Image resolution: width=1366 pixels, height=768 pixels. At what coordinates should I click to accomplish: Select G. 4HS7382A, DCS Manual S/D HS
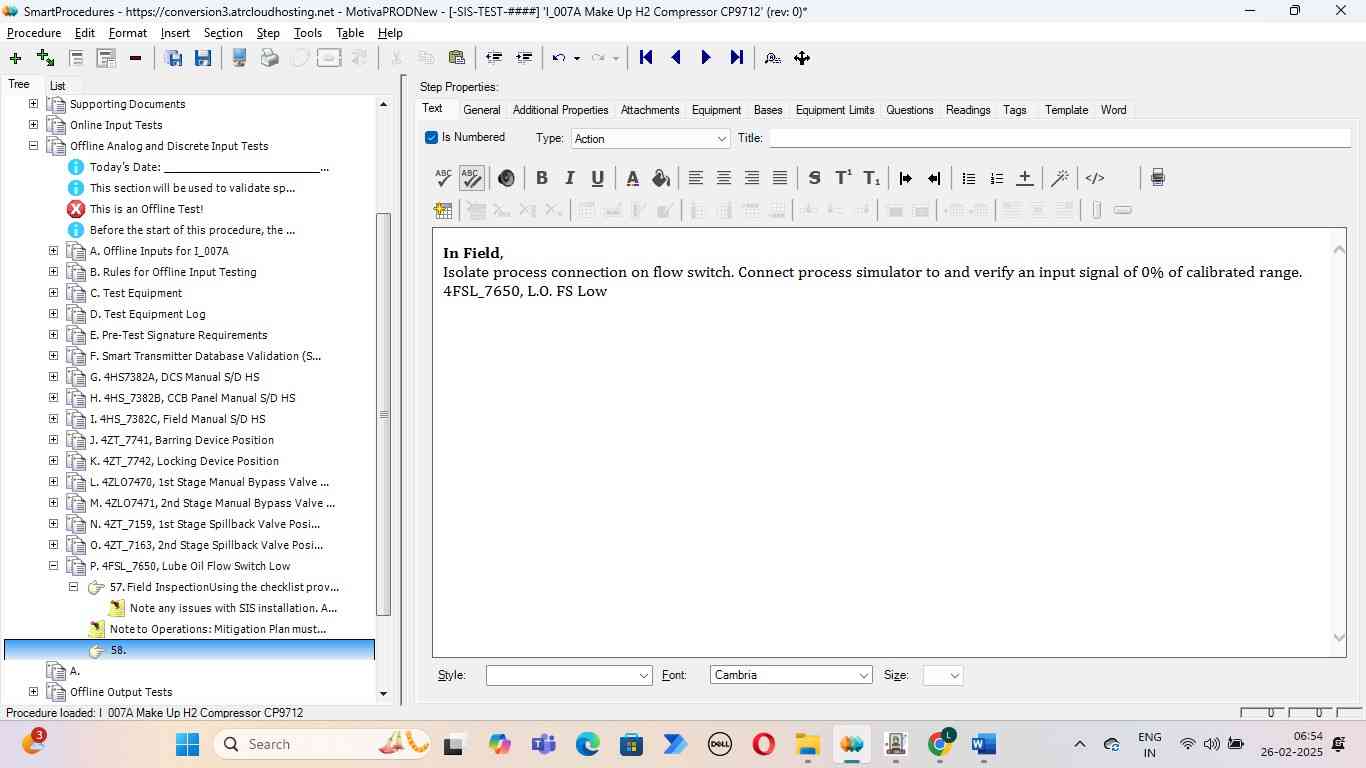click(x=174, y=377)
